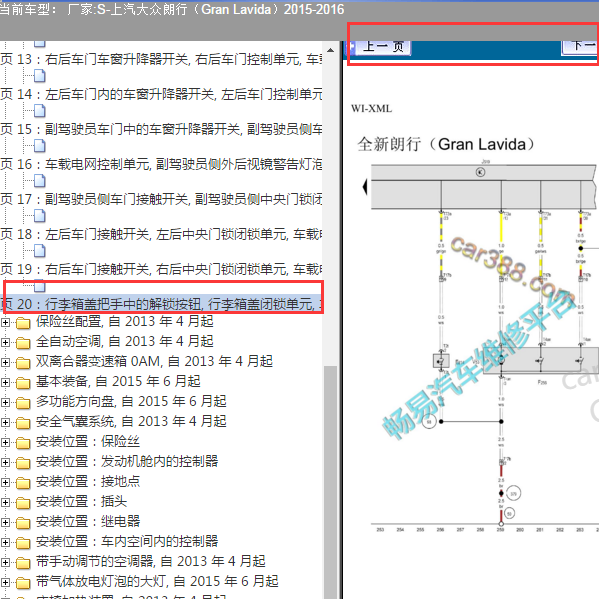Expand 带手动调节的空调器 folder node
The image size is (599, 599).
[5, 562]
